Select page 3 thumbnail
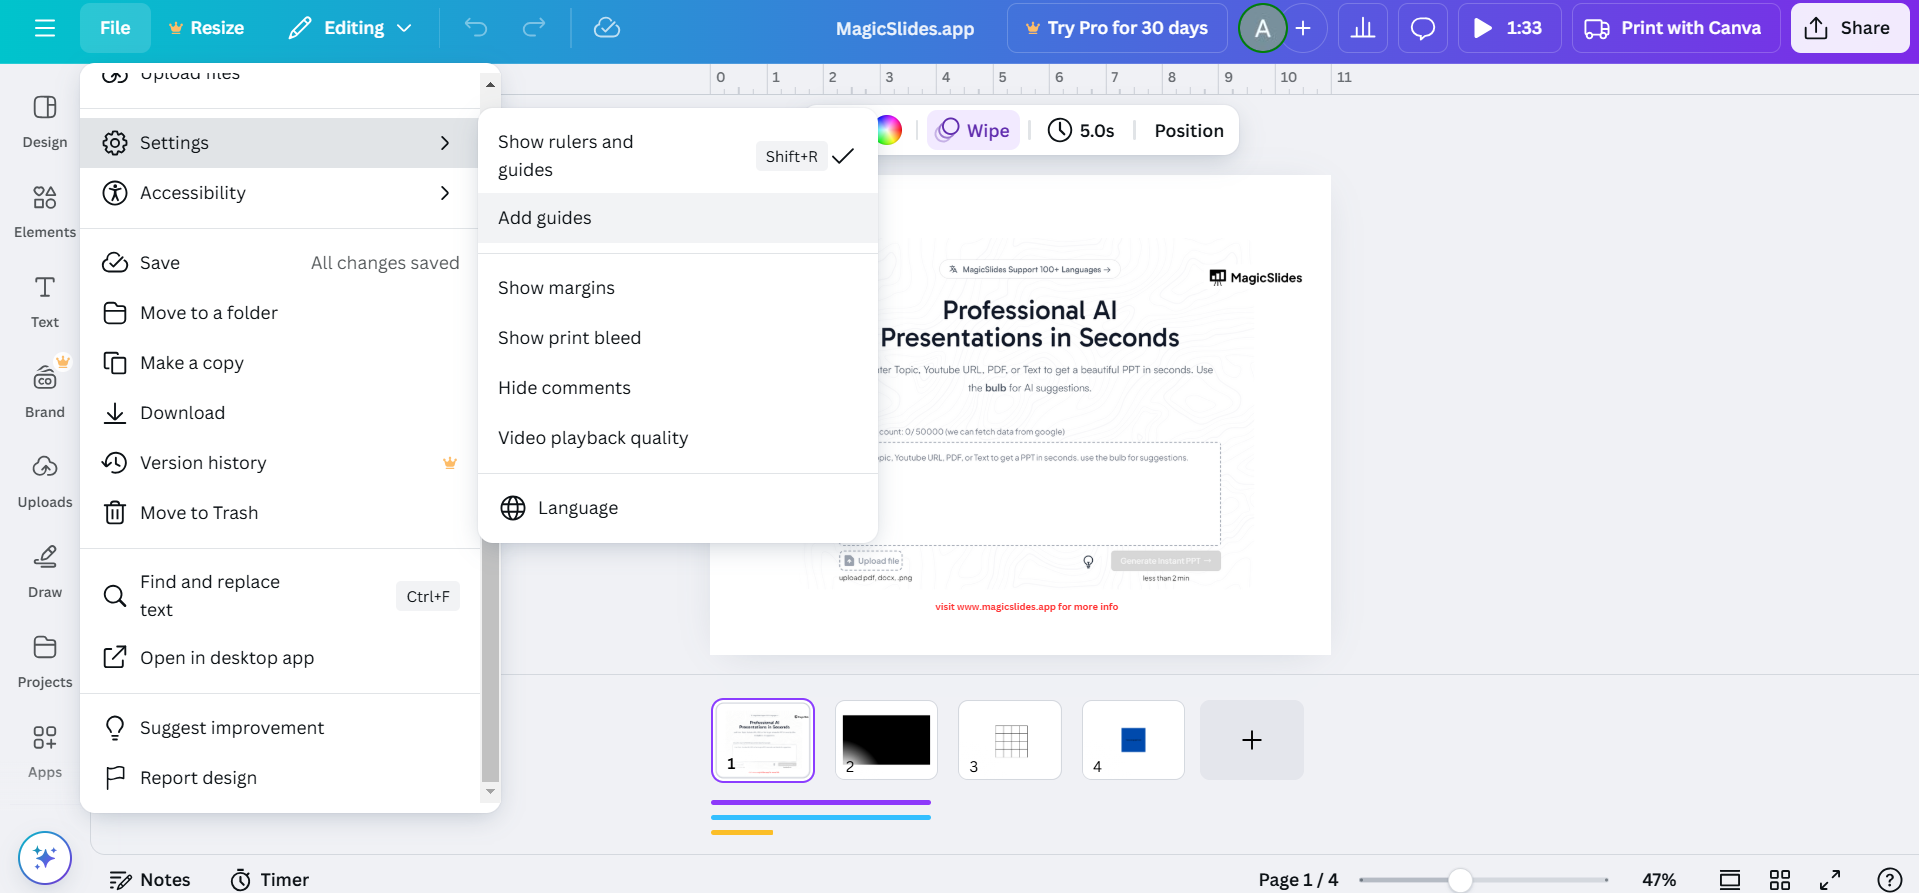Viewport: 1919px width, 893px height. tap(1010, 740)
